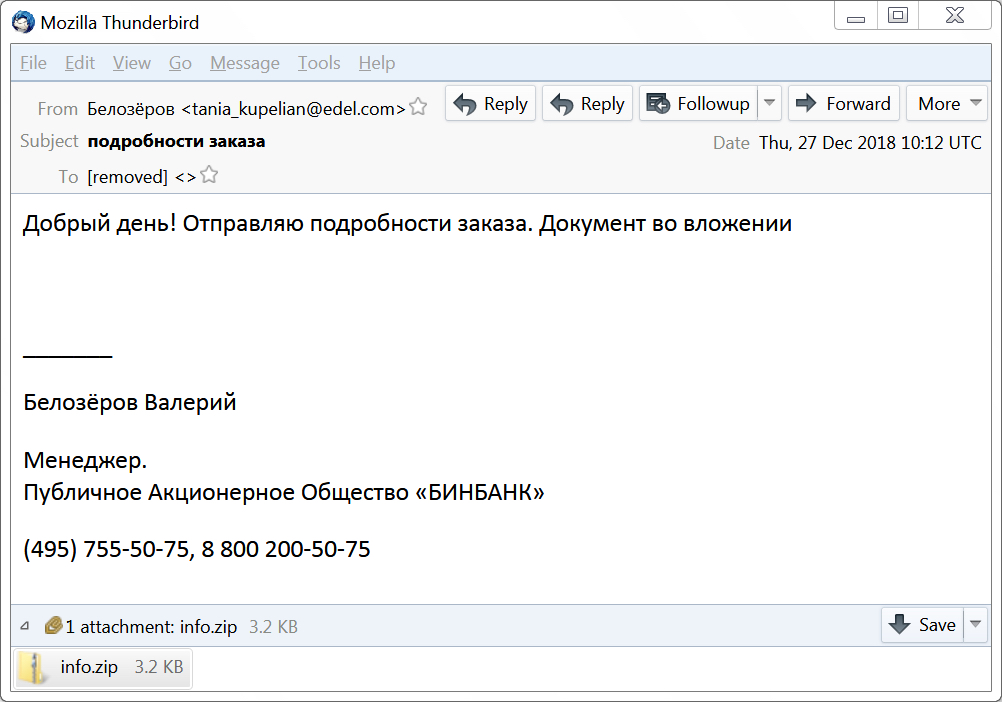Viewport: 1002px width, 702px height.
Task: Open the Edit menu
Action: (80, 63)
